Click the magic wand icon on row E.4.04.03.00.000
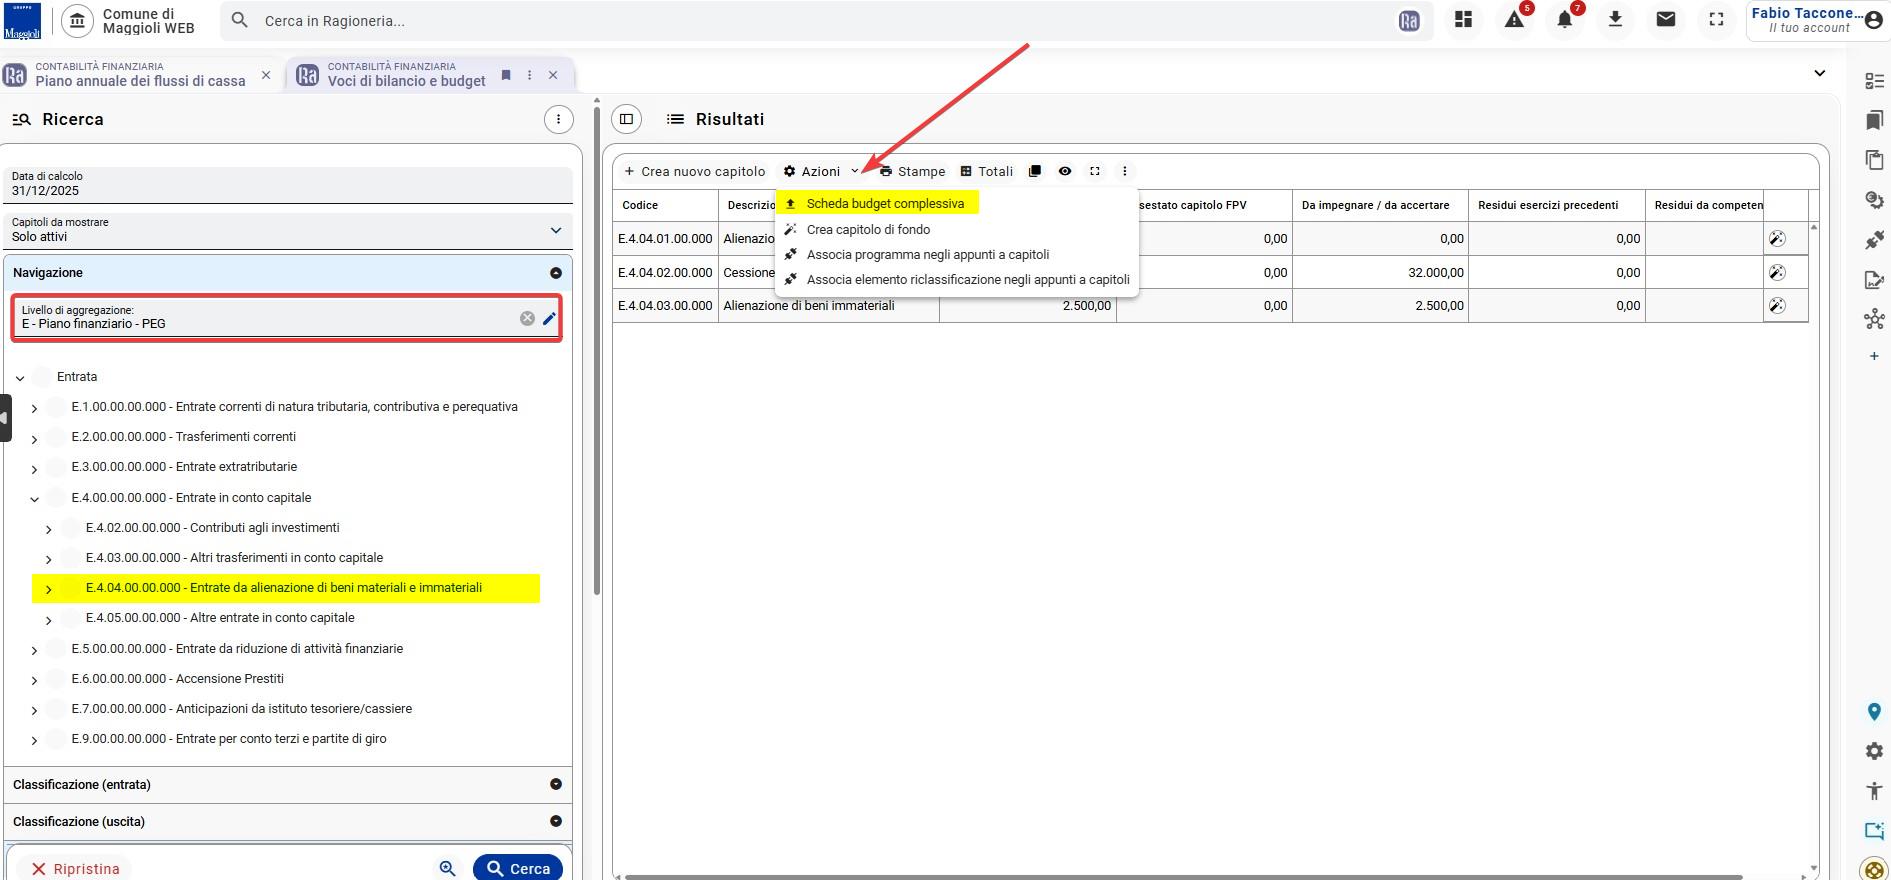Screen dimensions: 1891x880 click(x=1777, y=305)
